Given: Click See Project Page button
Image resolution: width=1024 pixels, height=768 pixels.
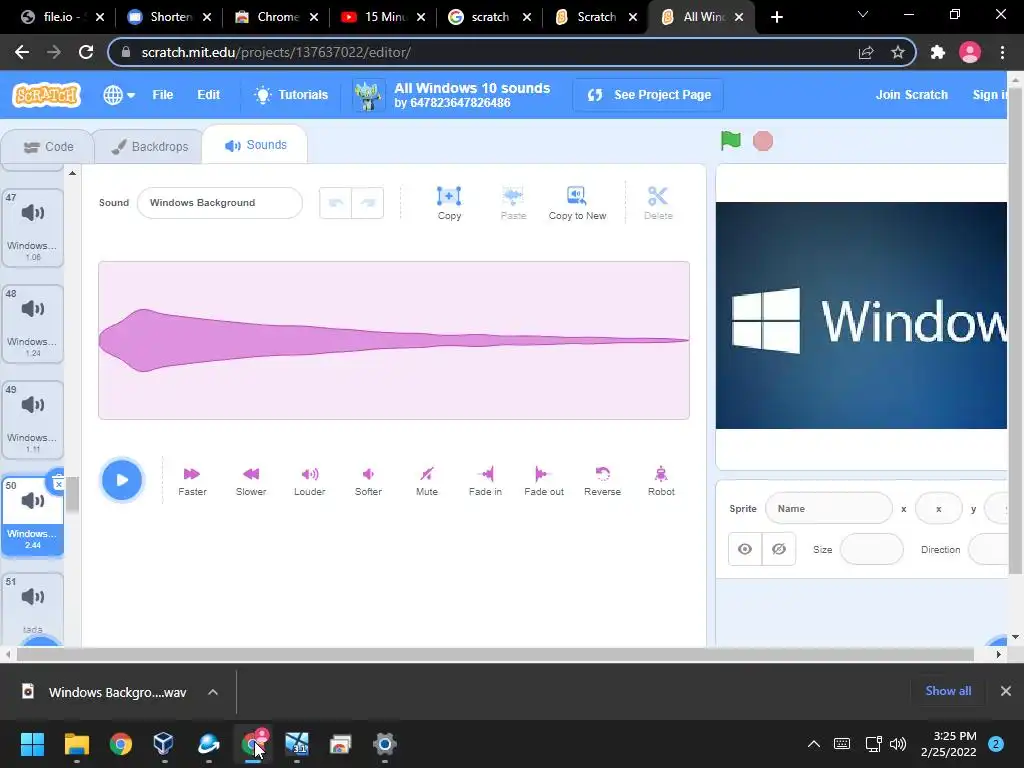Looking at the screenshot, I should click(648, 95).
